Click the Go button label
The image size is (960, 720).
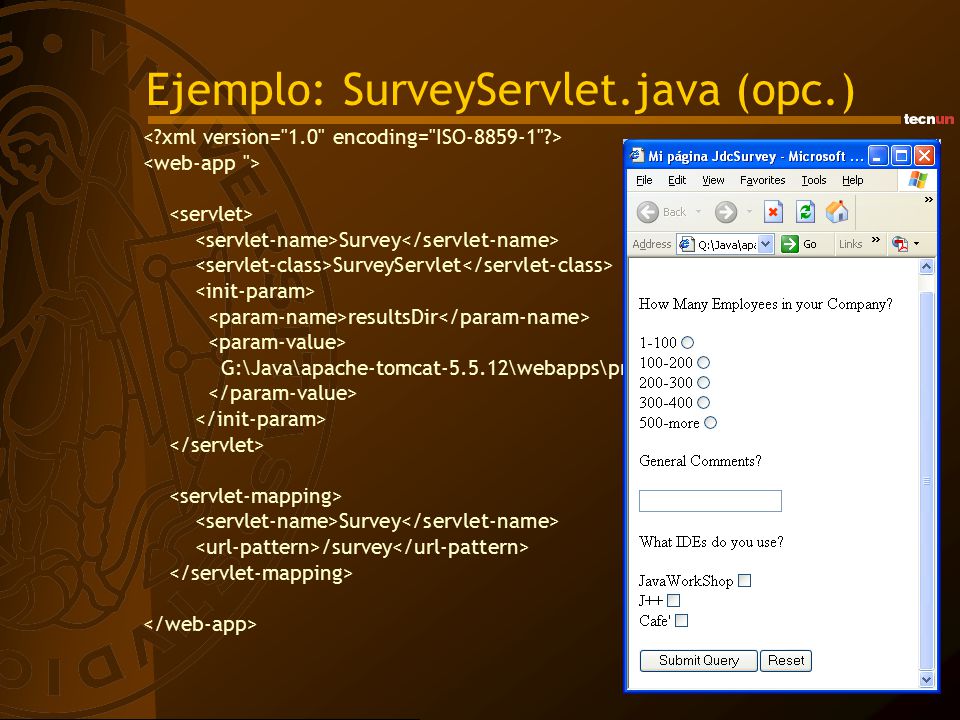810,244
